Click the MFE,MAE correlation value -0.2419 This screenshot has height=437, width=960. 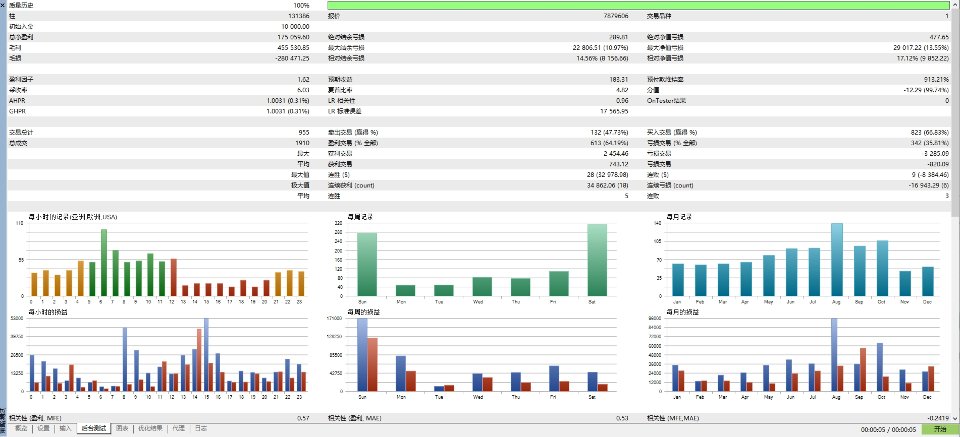pyautogui.click(x=939, y=419)
